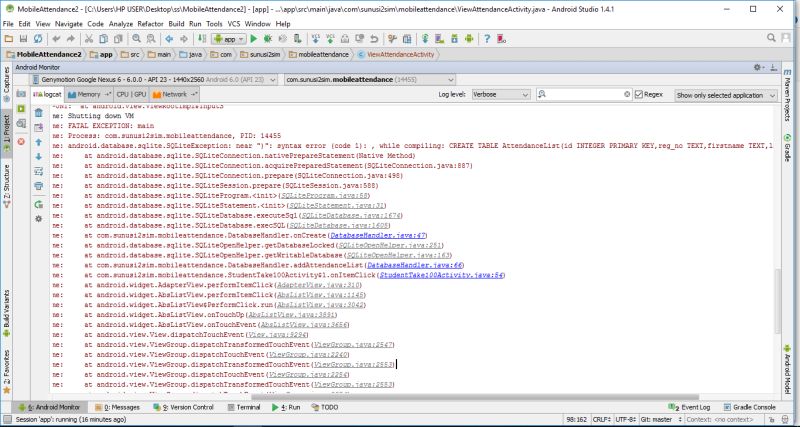Click the Help question mark icon
800x427 pixels.
pyautogui.click(x=487, y=39)
